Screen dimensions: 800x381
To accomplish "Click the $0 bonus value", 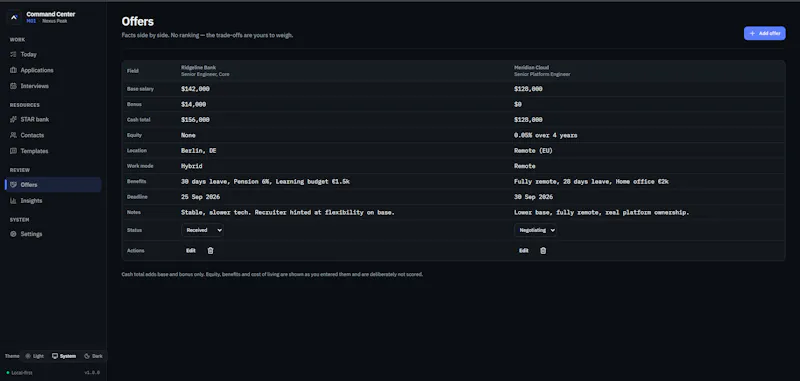I will [518, 104].
